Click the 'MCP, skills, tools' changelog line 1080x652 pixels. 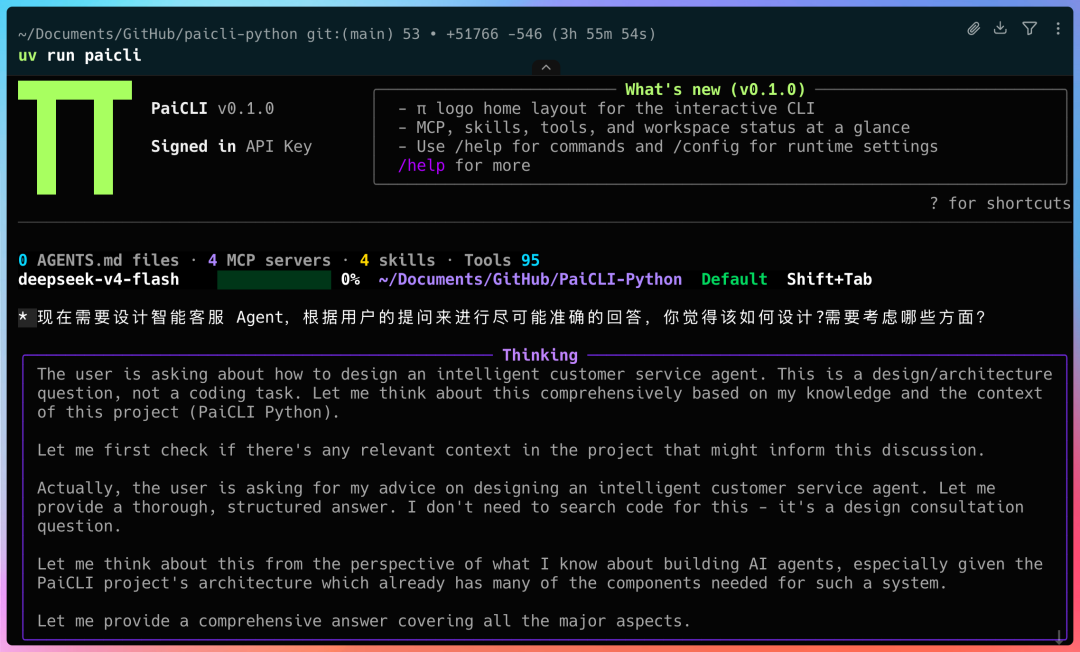[654, 128]
